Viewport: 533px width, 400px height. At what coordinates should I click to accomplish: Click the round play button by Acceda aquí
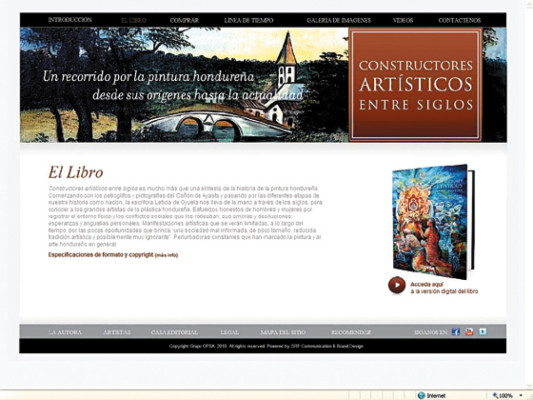coord(397,285)
